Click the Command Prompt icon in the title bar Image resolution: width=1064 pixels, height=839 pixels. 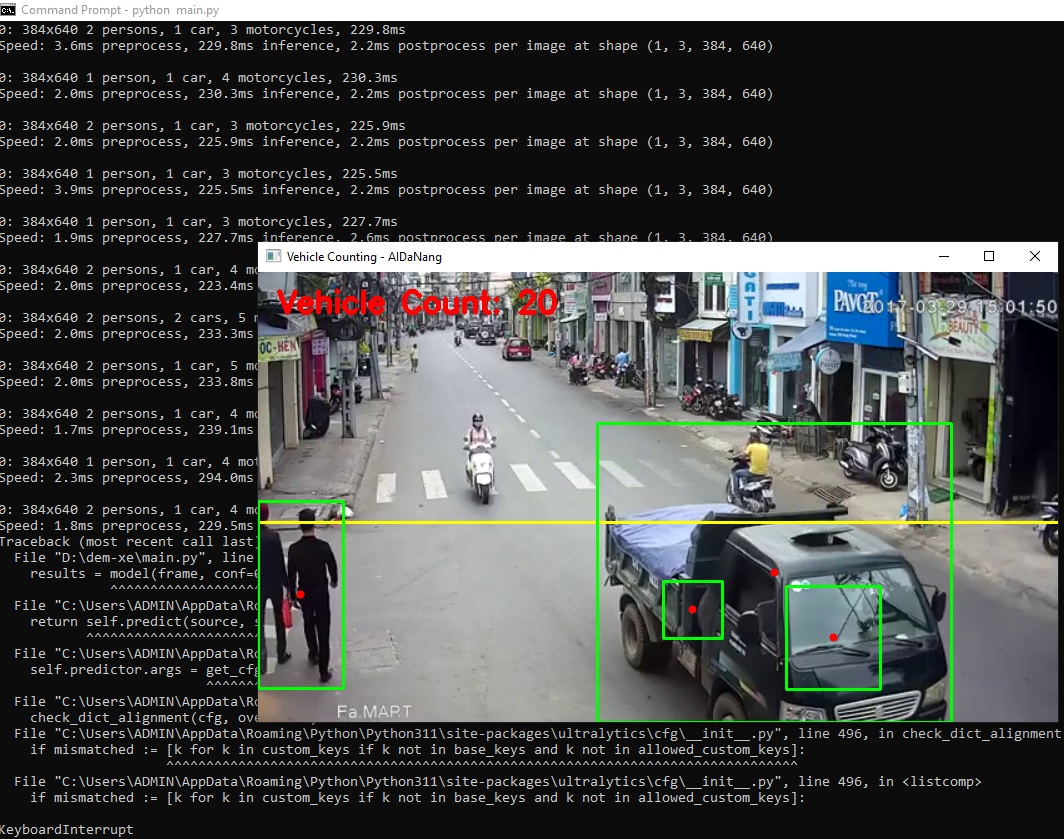coord(8,10)
